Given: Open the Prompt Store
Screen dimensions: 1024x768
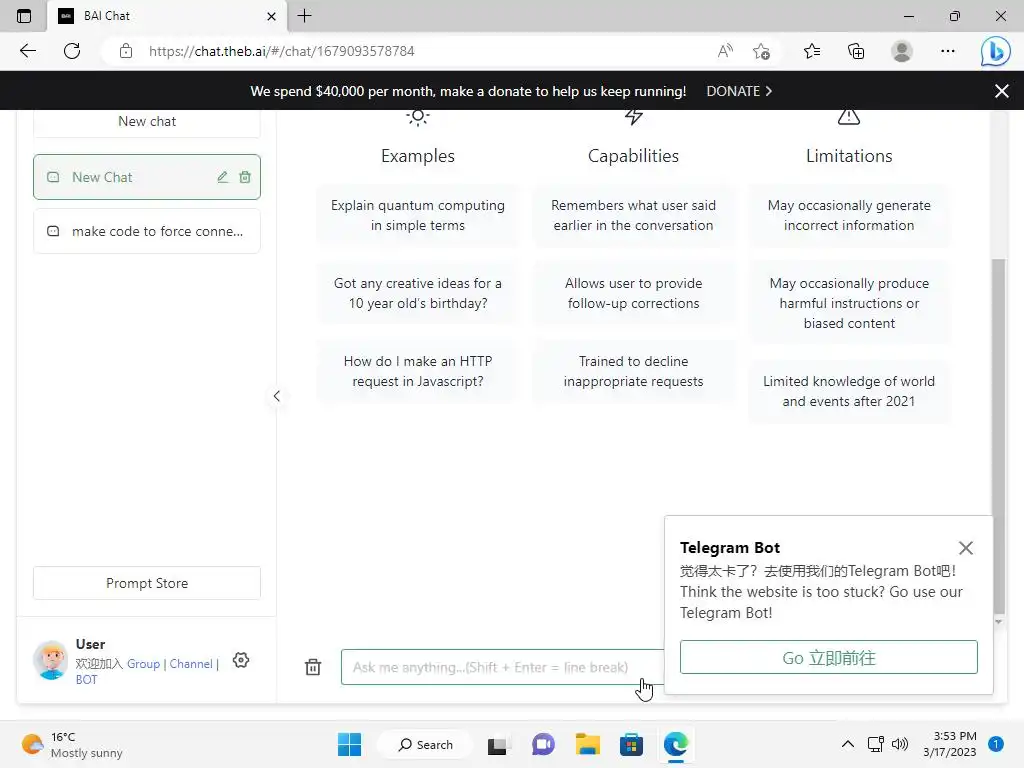Looking at the screenshot, I should coord(147,583).
